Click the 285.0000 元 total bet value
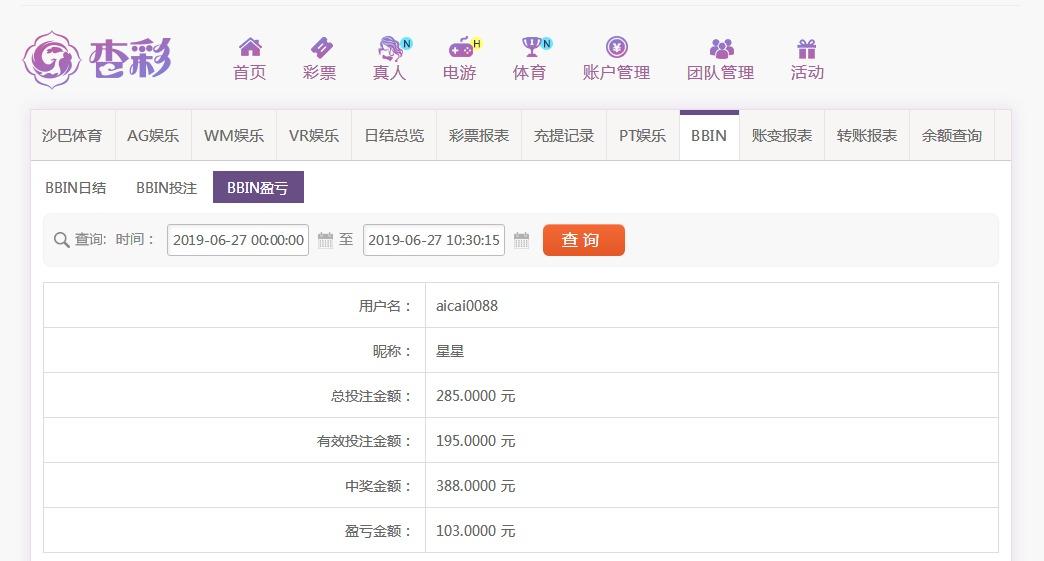 coord(475,396)
